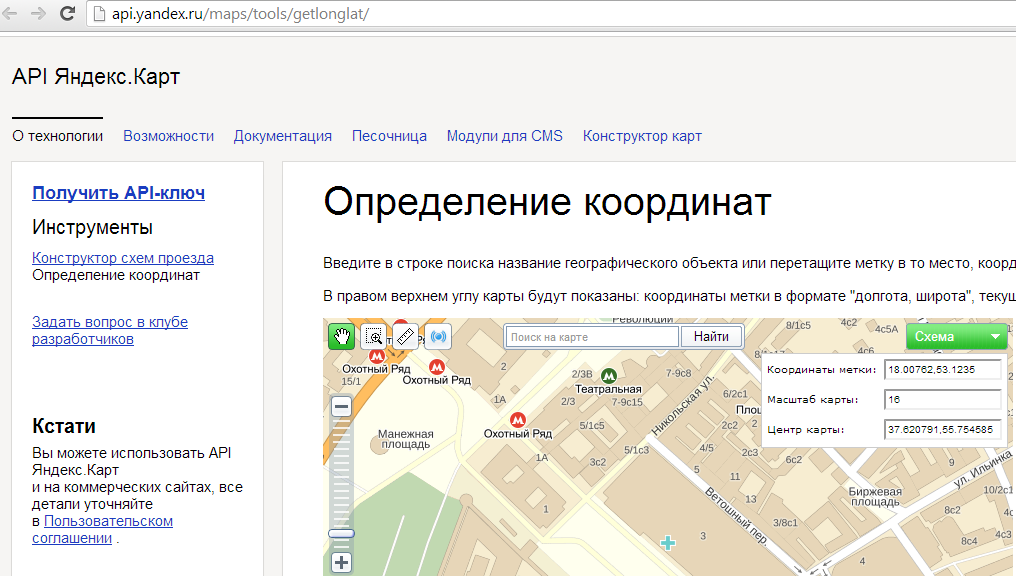Click the Определение координат sidebar item

pyautogui.click(x=116, y=275)
